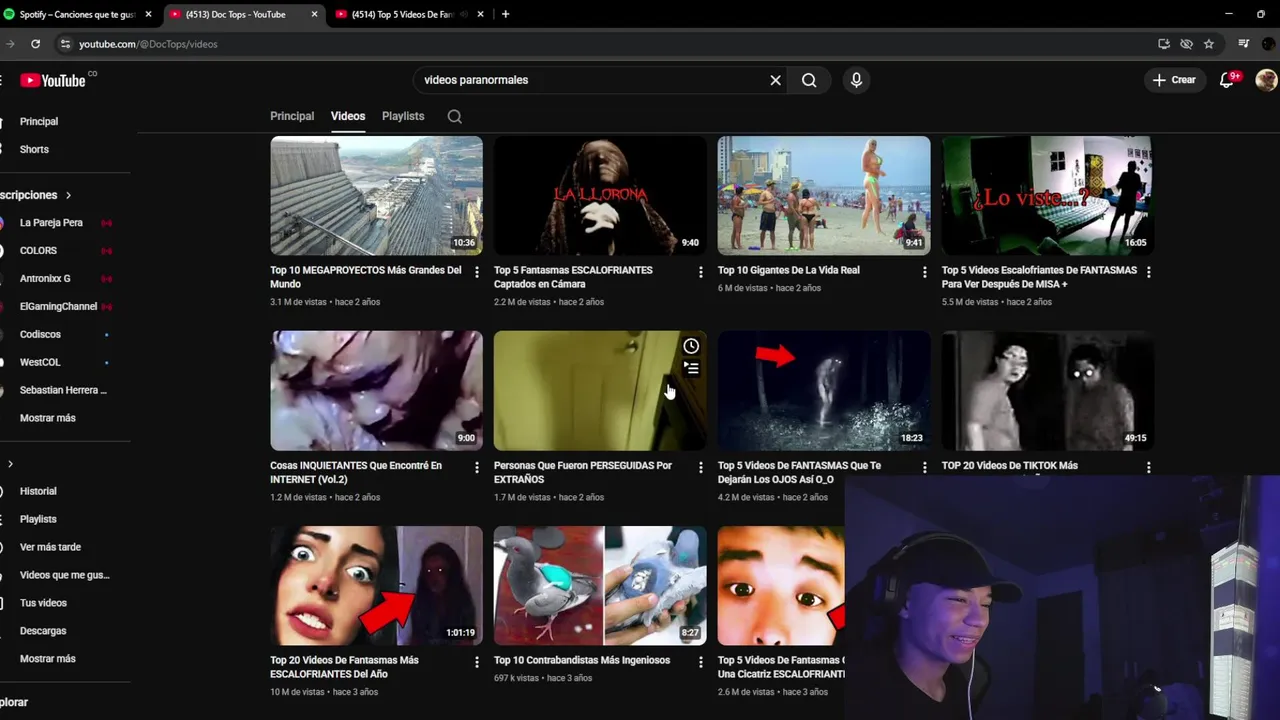Expand the Suscripciones section chevron

pyautogui.click(x=68, y=195)
